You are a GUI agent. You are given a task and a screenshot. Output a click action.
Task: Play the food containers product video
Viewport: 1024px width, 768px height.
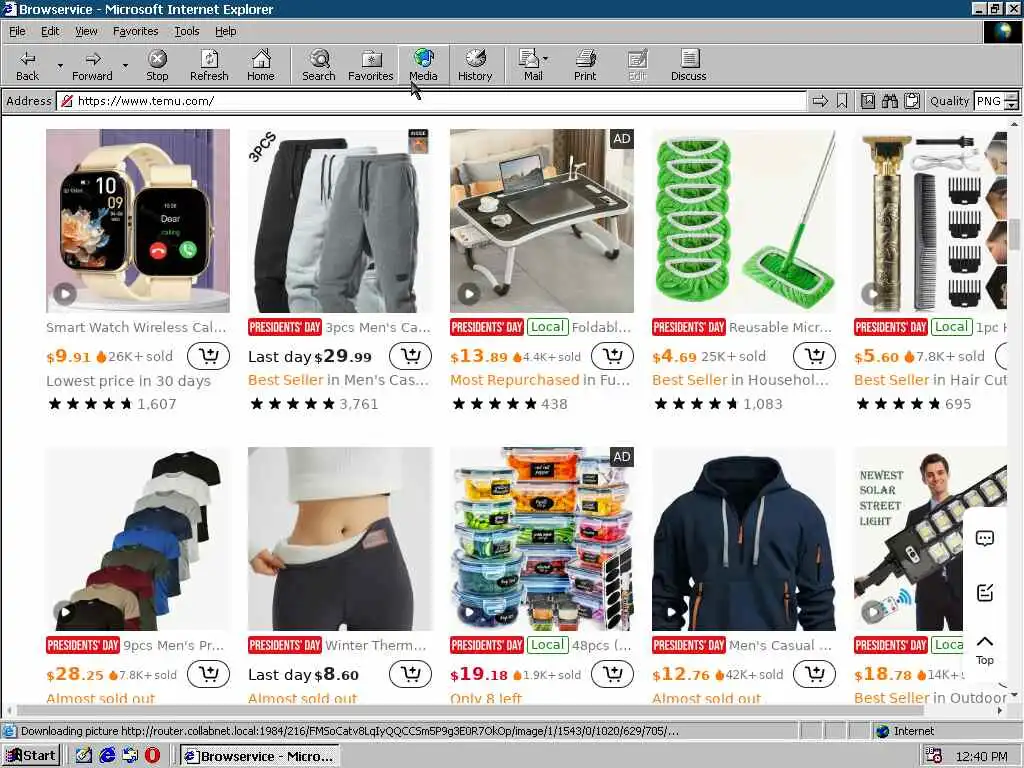[x=469, y=612]
